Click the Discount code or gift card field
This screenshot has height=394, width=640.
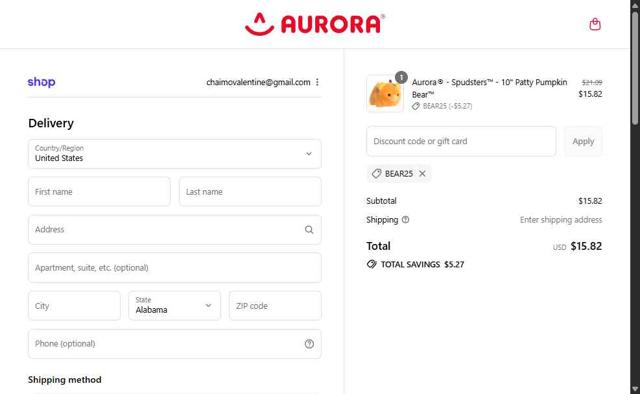coord(461,141)
